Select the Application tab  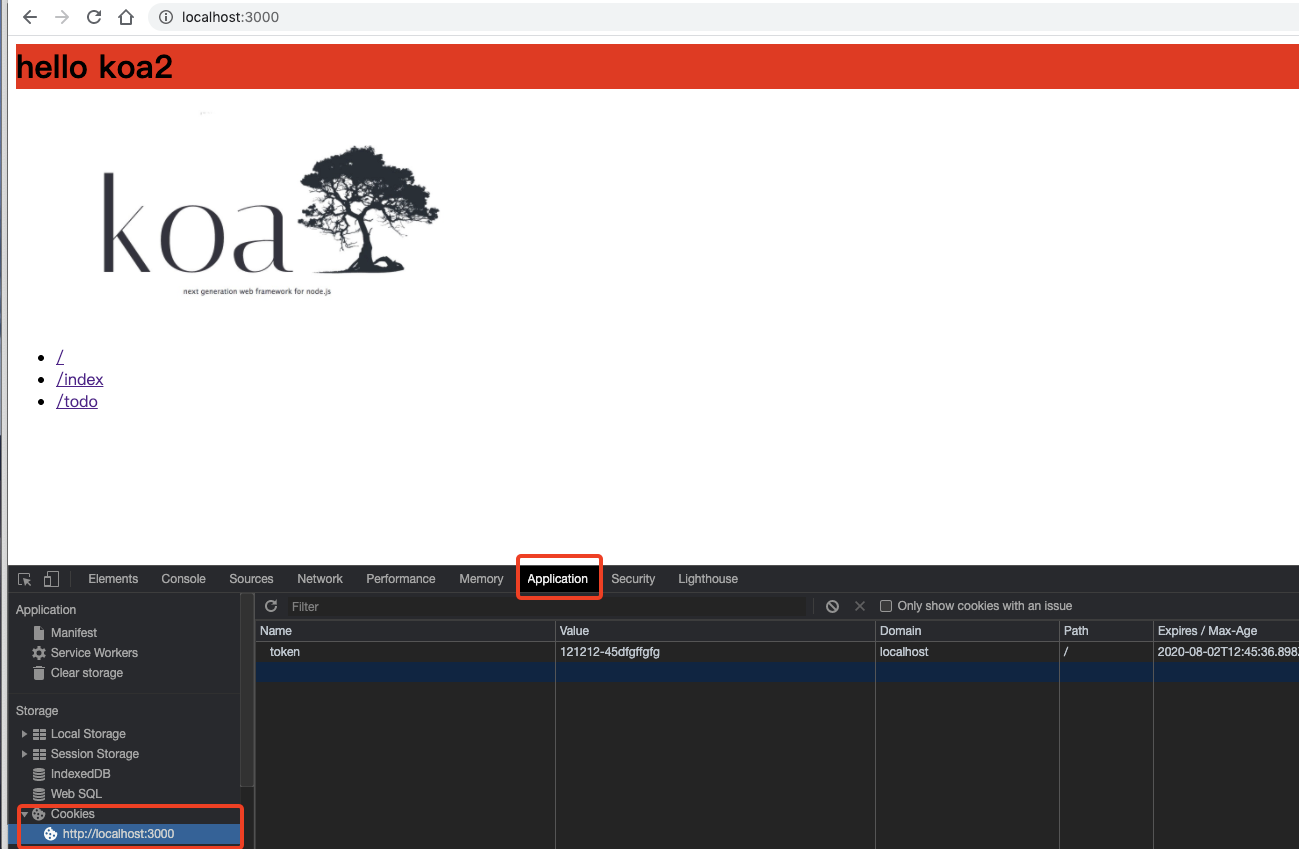(558, 579)
